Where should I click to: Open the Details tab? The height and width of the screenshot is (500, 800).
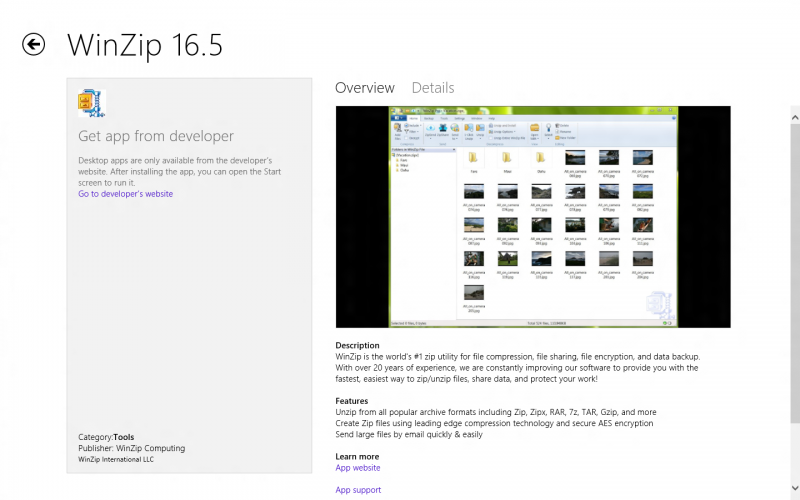433,88
